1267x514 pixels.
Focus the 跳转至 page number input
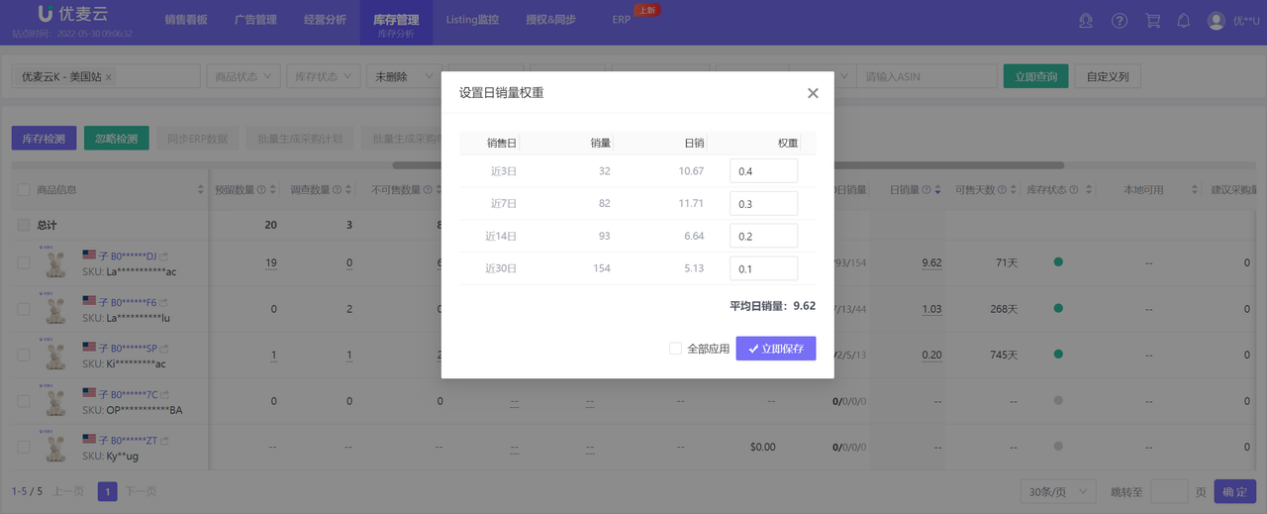(1169, 491)
